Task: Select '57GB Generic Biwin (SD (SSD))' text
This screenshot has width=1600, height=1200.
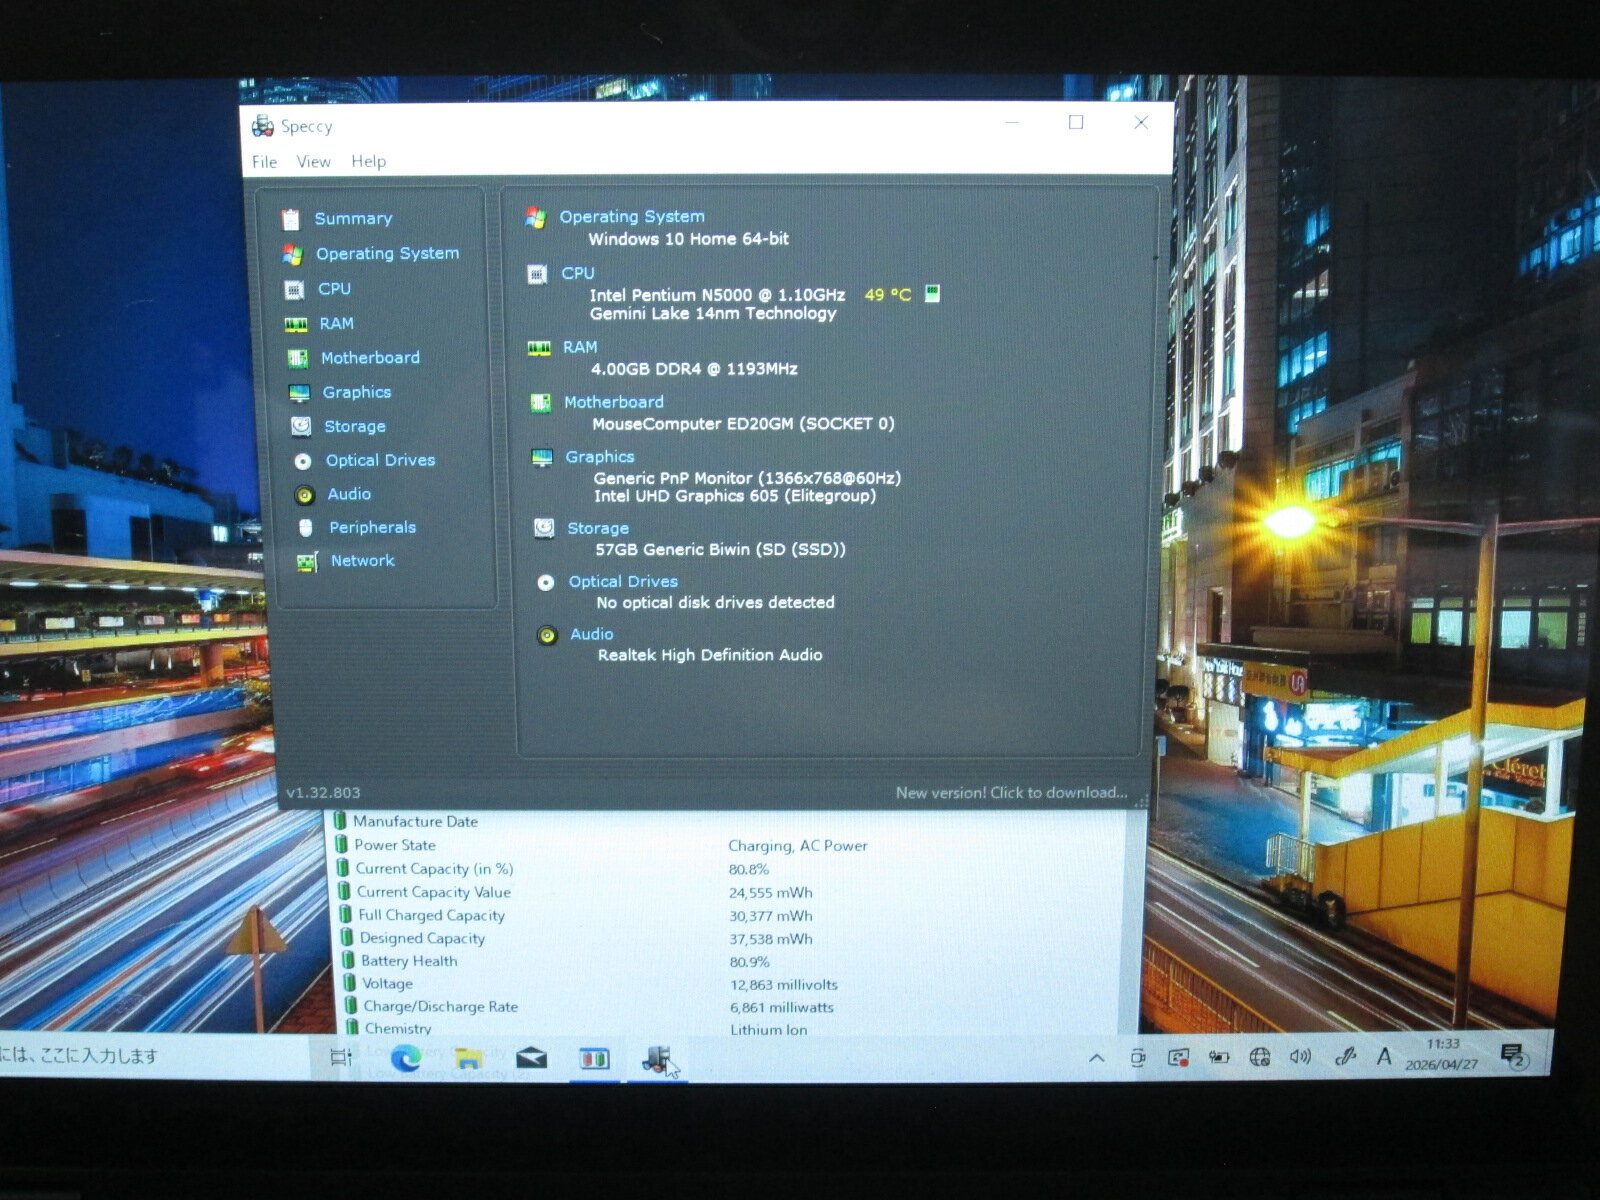Action: click(720, 549)
